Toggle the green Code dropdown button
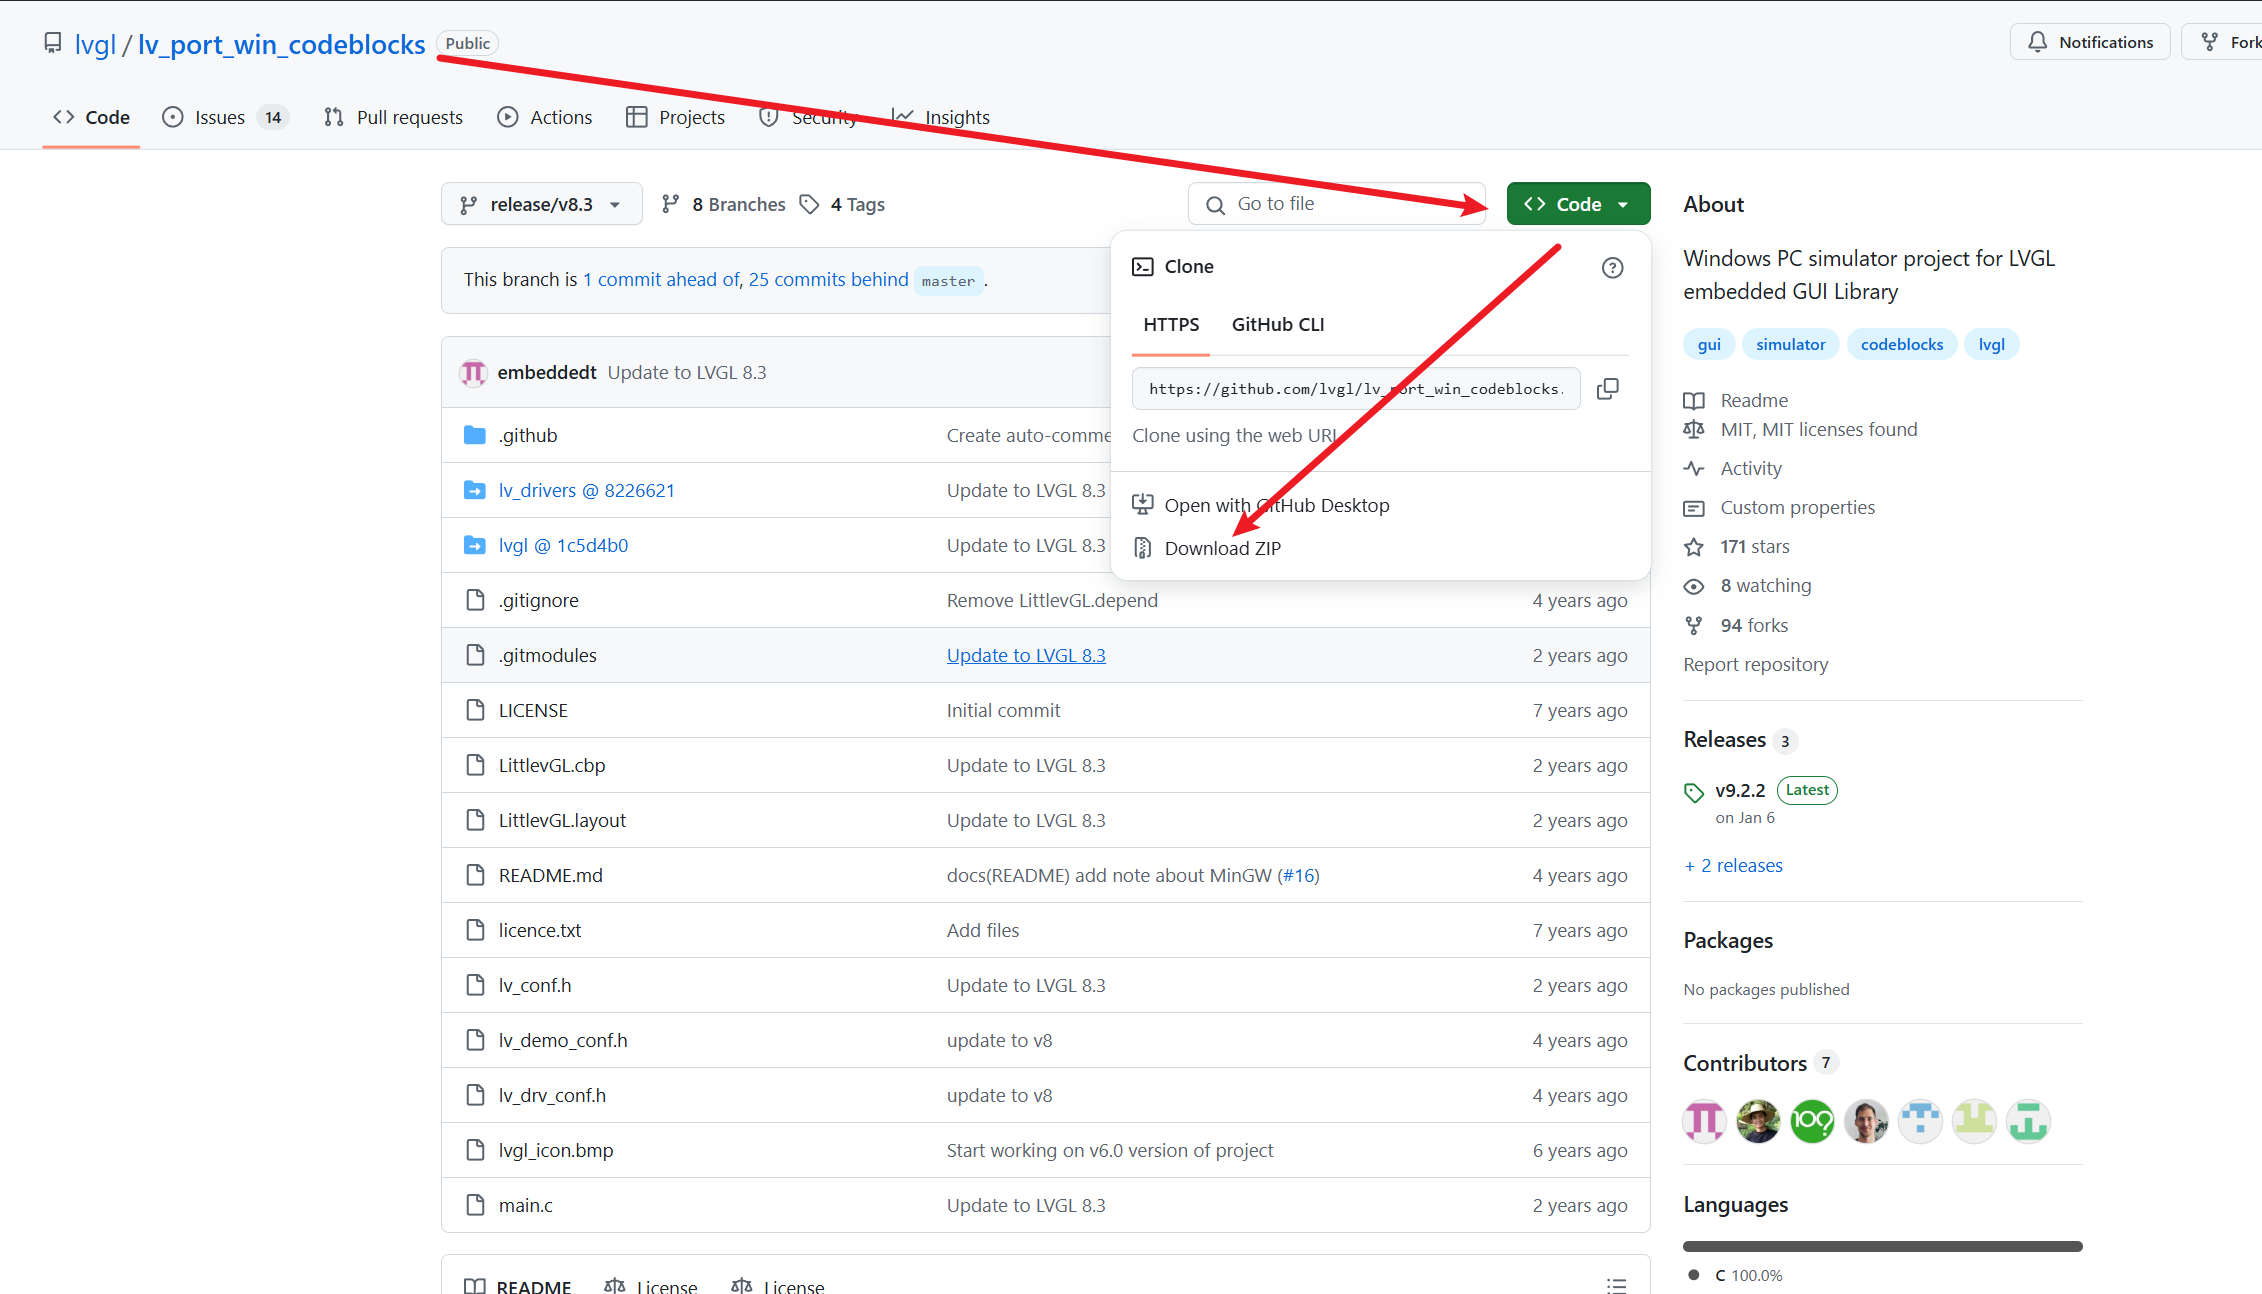Image resolution: width=2262 pixels, height=1294 pixels. (1578, 204)
